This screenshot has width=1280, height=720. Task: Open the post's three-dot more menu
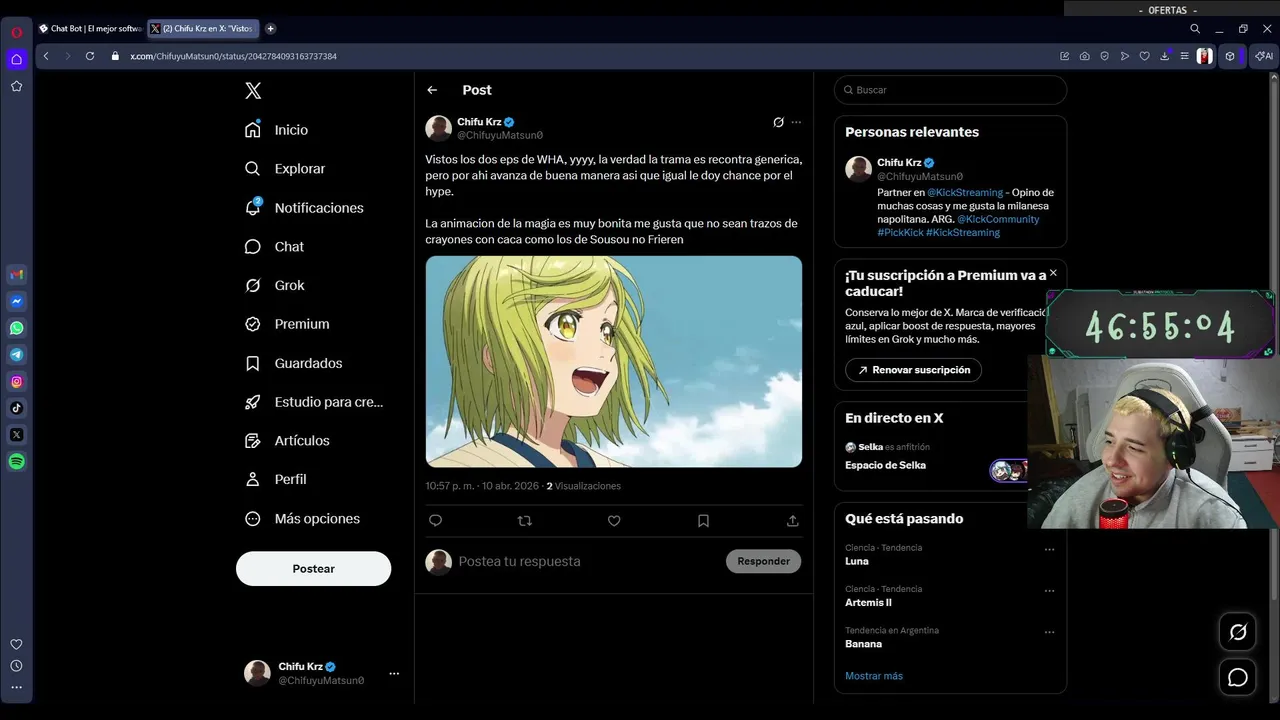pyautogui.click(x=796, y=122)
